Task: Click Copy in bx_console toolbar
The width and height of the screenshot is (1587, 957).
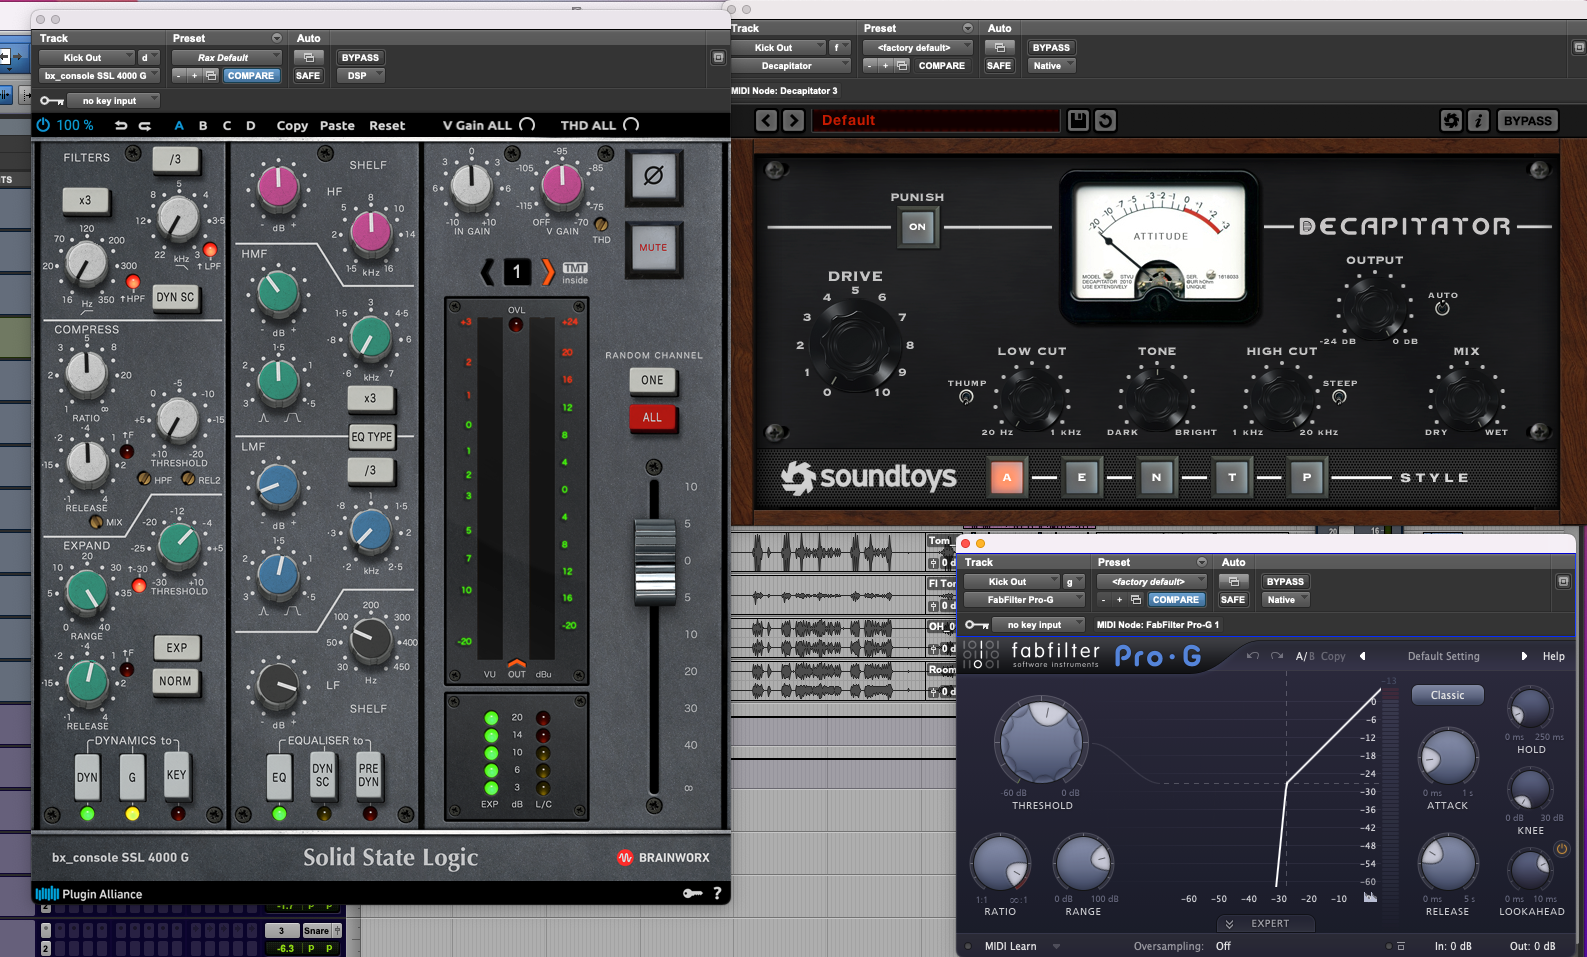Action: (292, 126)
